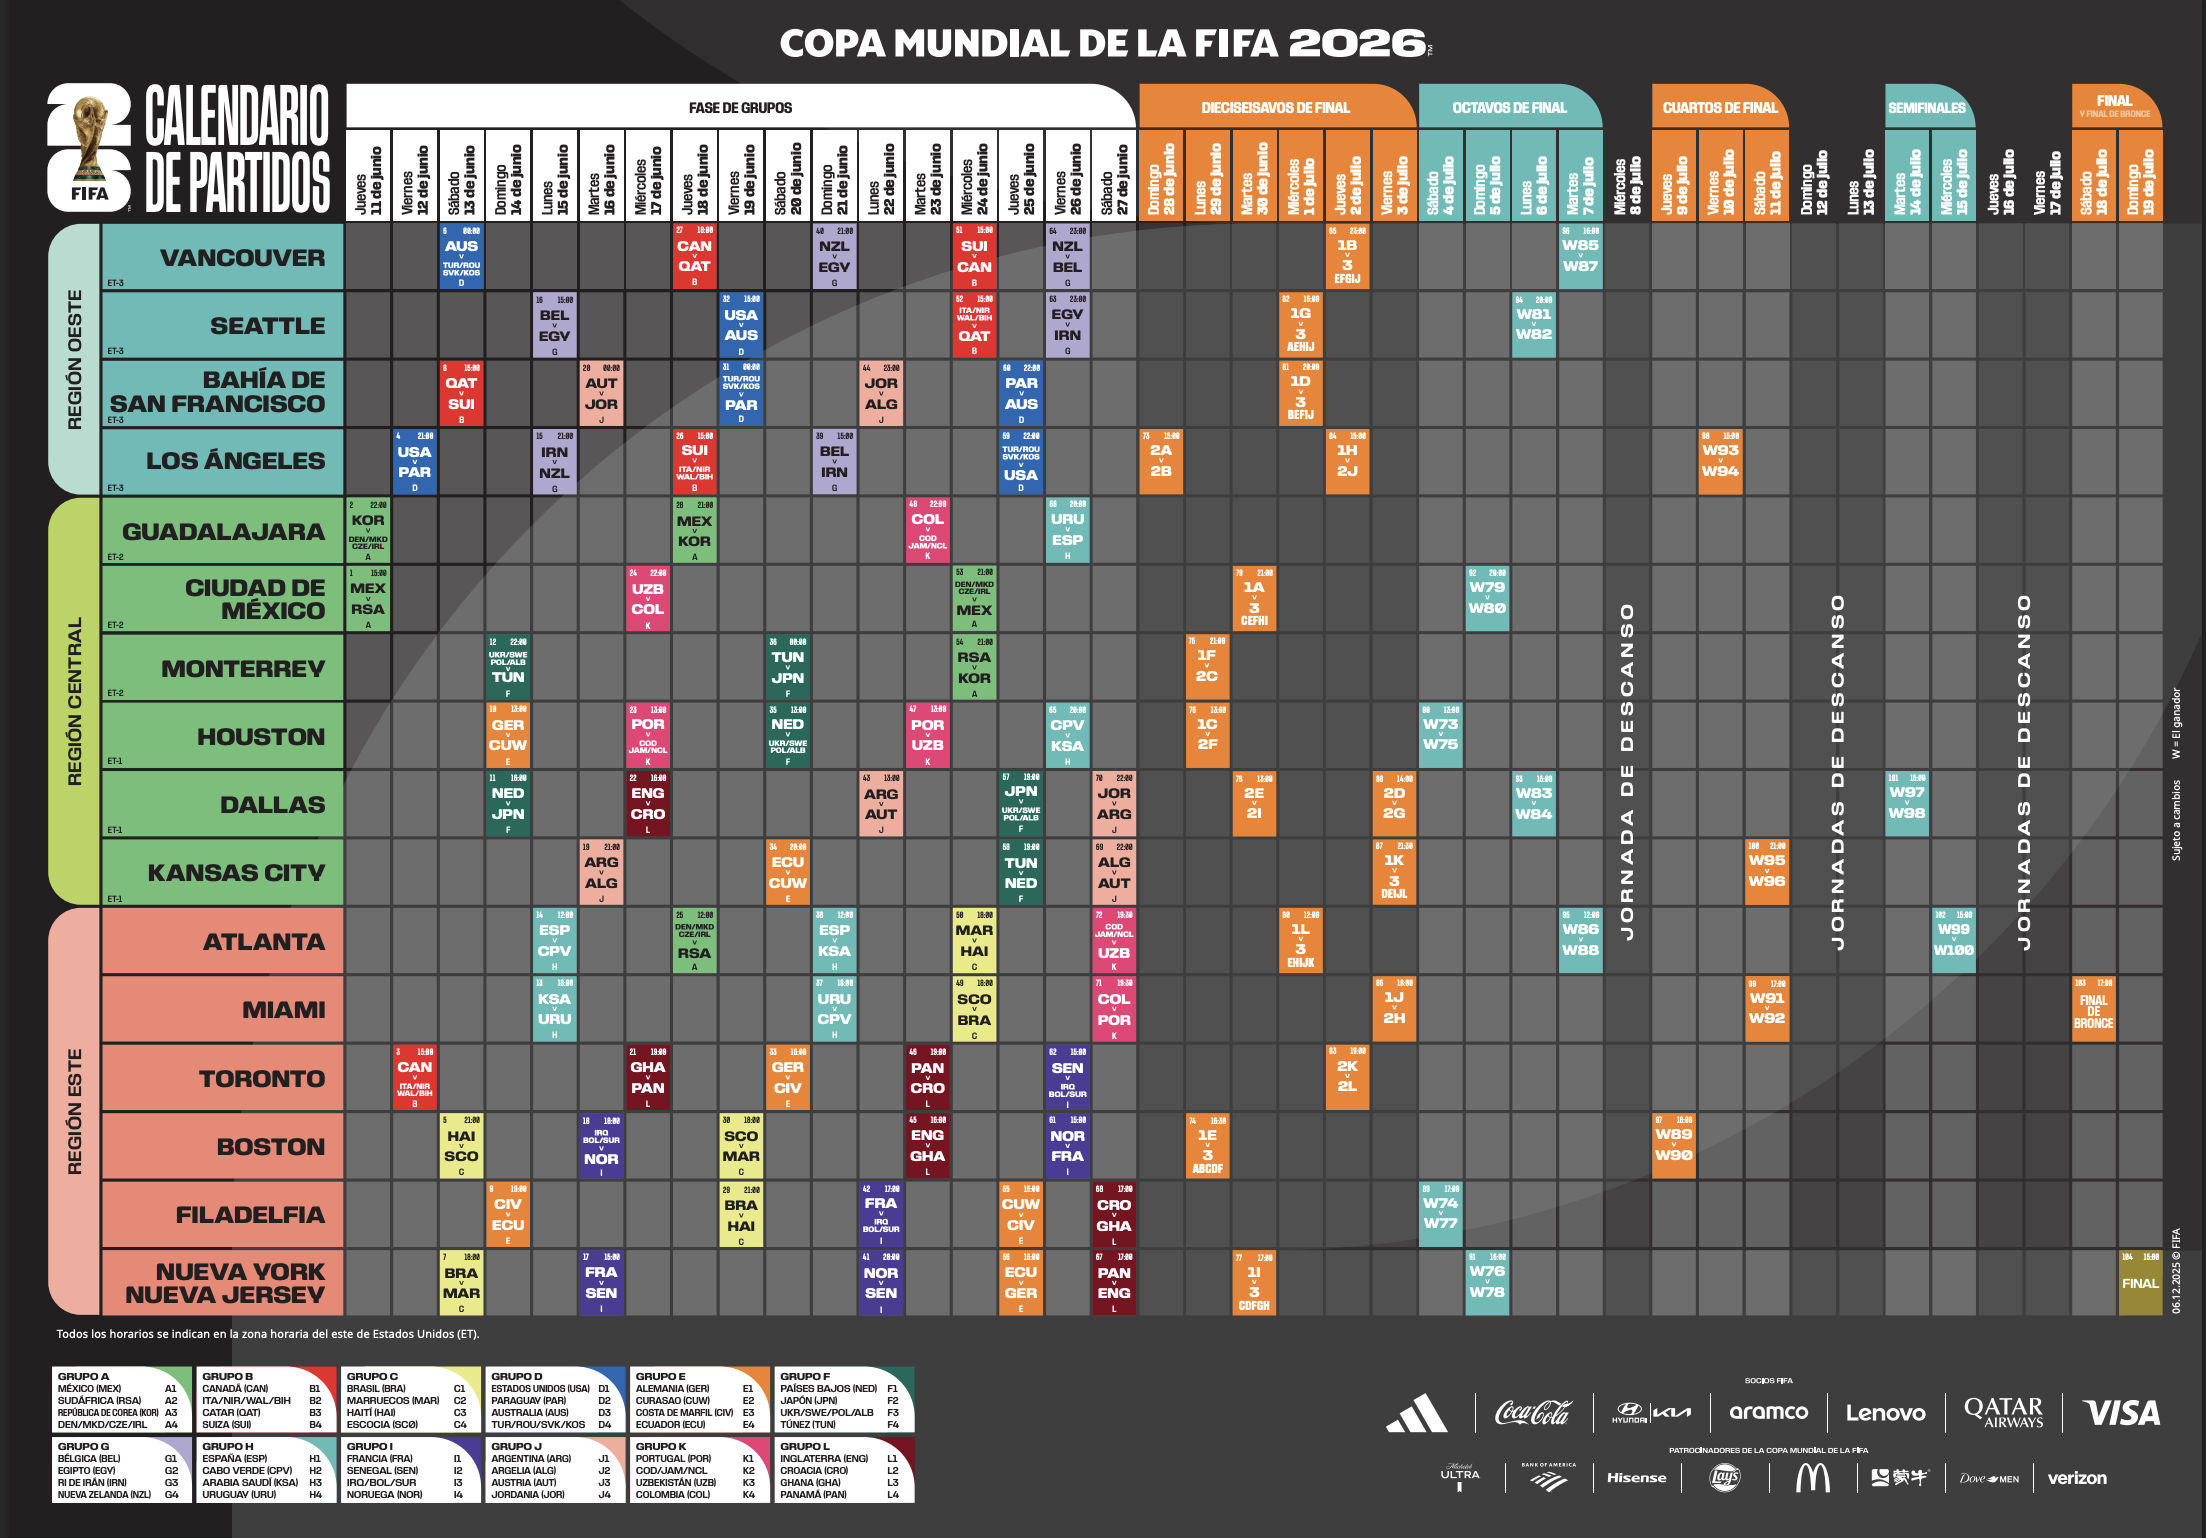Click the Lay's logo
Image resolution: width=2206 pixels, height=1538 pixels.
(x=1725, y=1477)
